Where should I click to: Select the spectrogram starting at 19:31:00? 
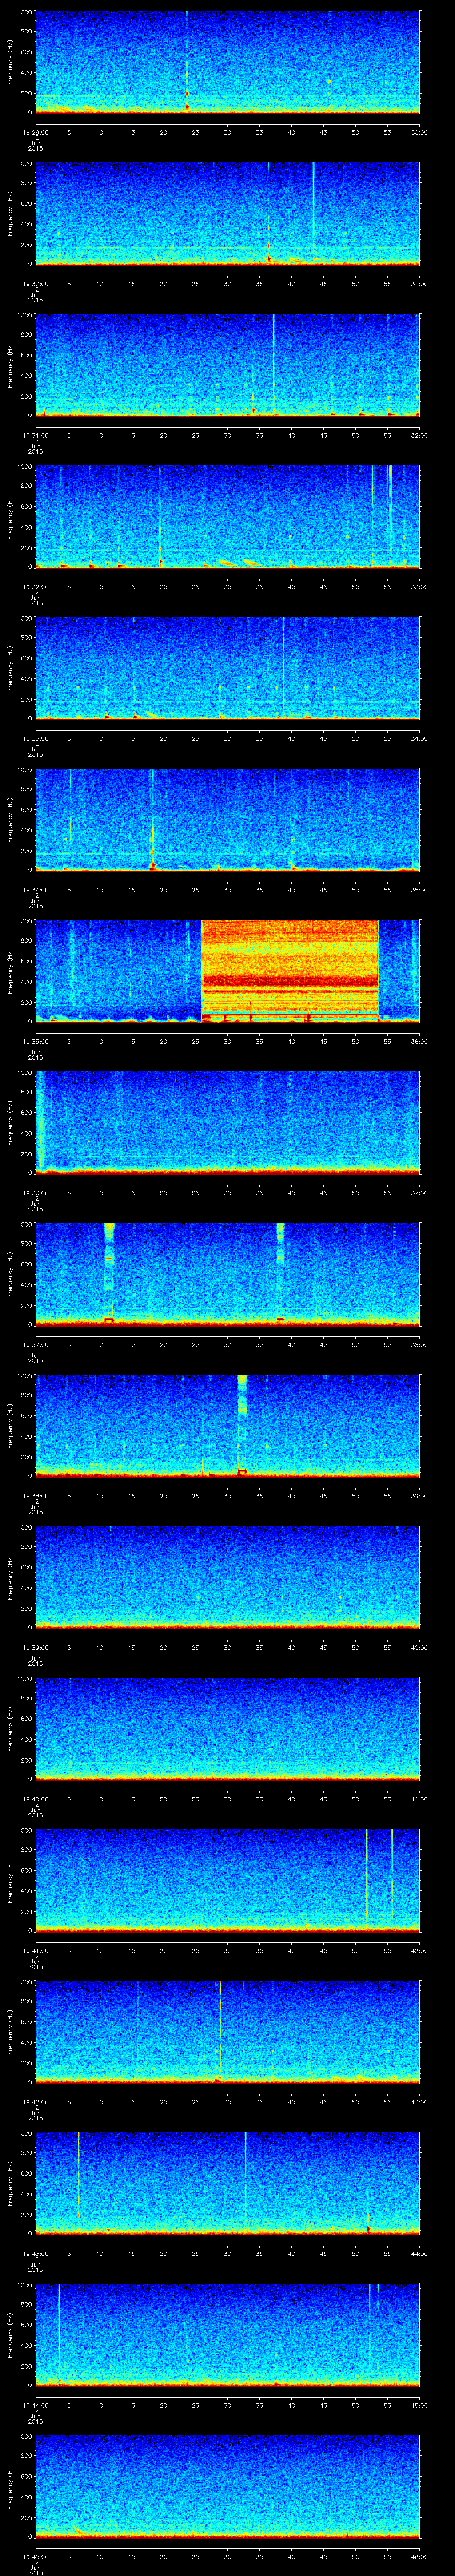click(228, 365)
